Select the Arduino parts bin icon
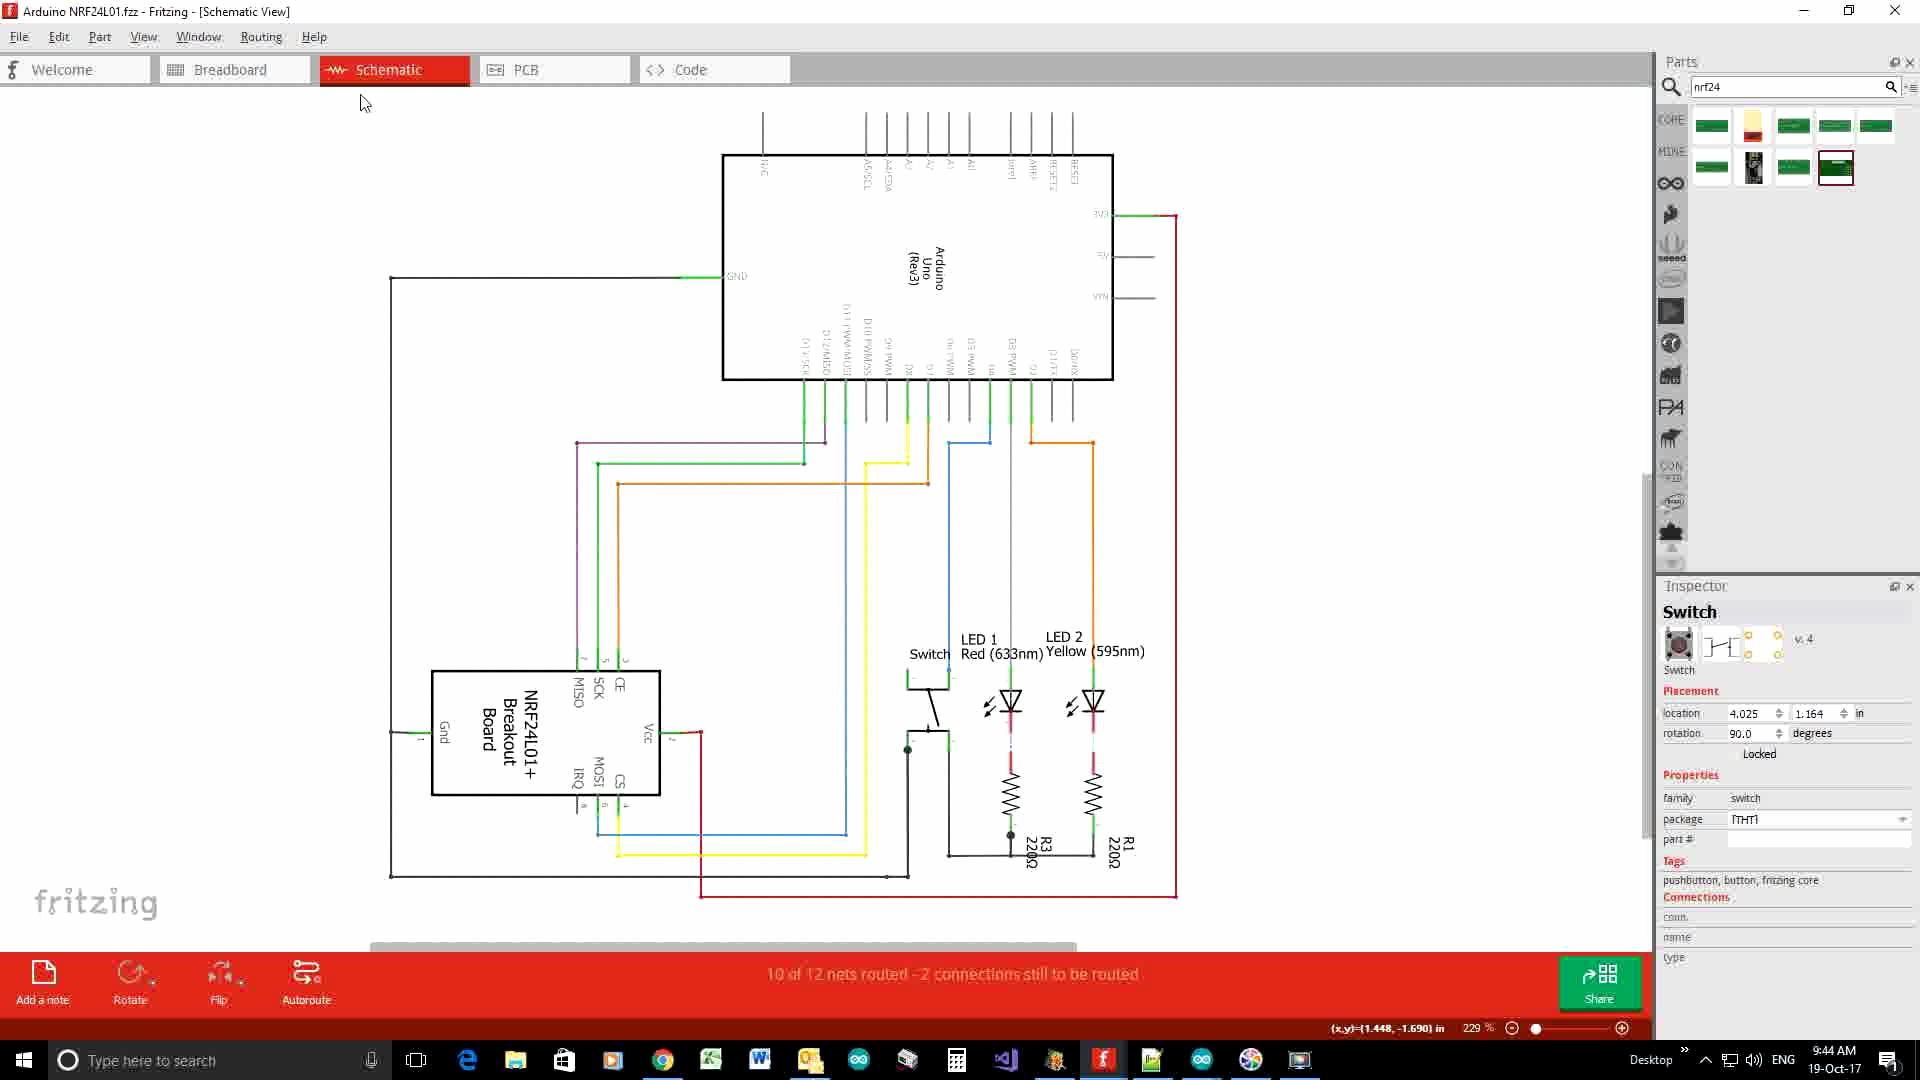1920x1080 pixels. point(1671,183)
